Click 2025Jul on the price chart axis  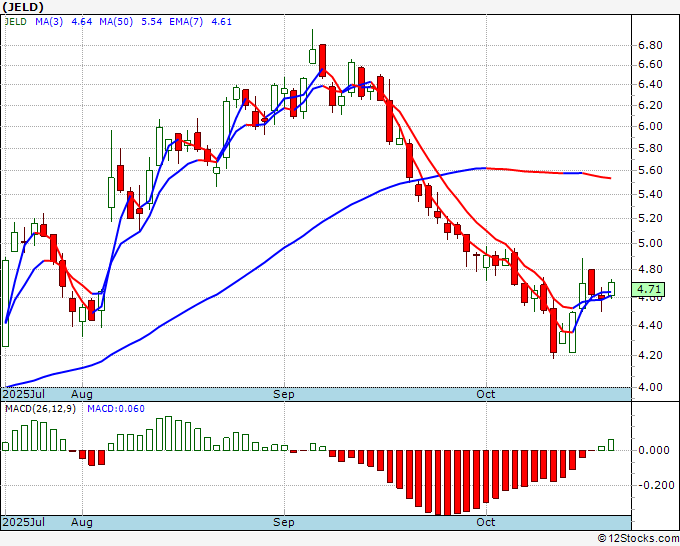pyautogui.click(x=23, y=394)
